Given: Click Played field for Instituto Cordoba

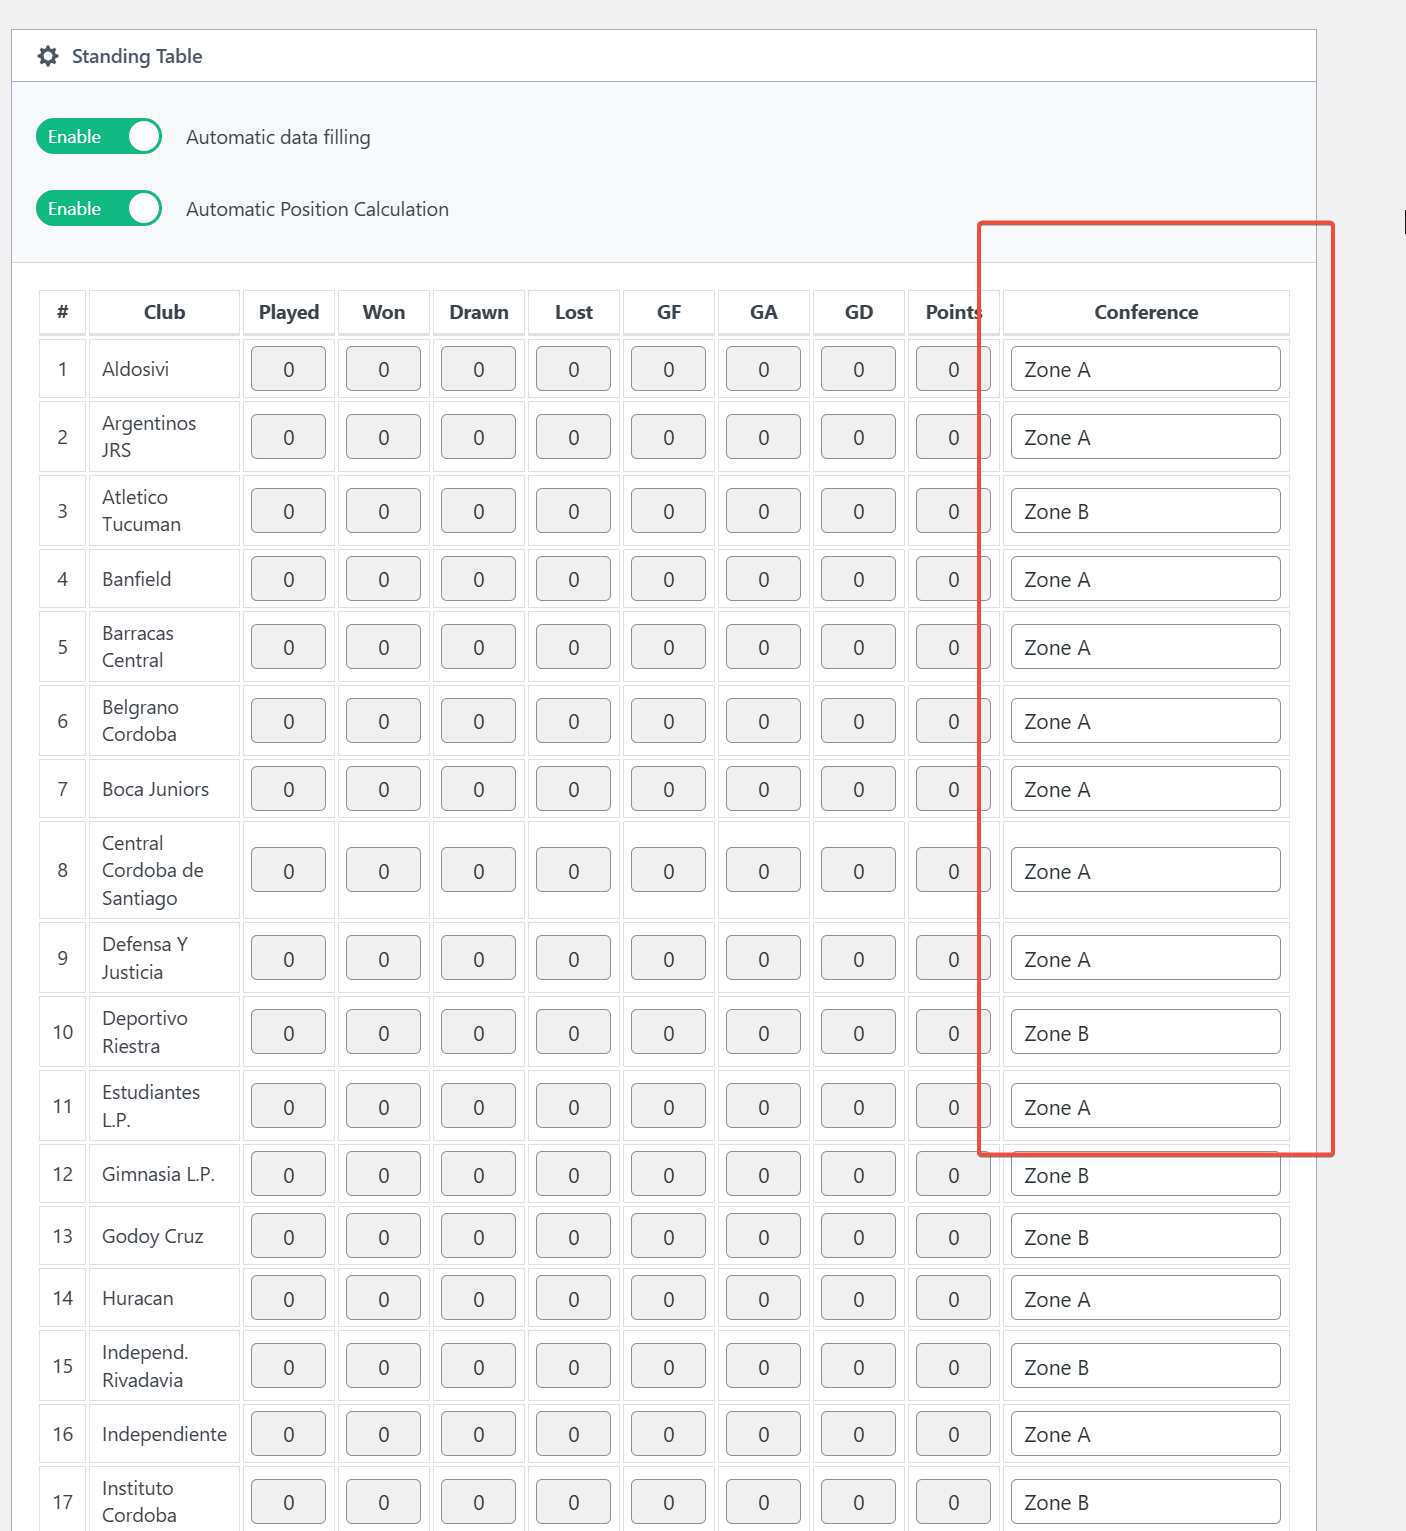Looking at the screenshot, I should click(x=289, y=1502).
